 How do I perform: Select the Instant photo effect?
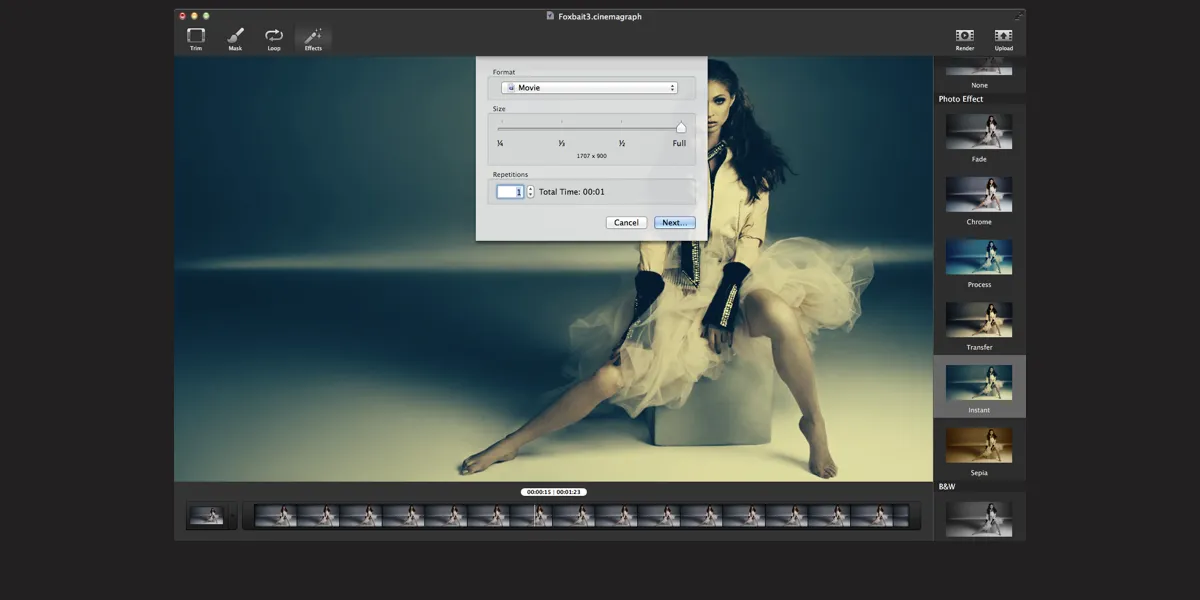pos(979,387)
